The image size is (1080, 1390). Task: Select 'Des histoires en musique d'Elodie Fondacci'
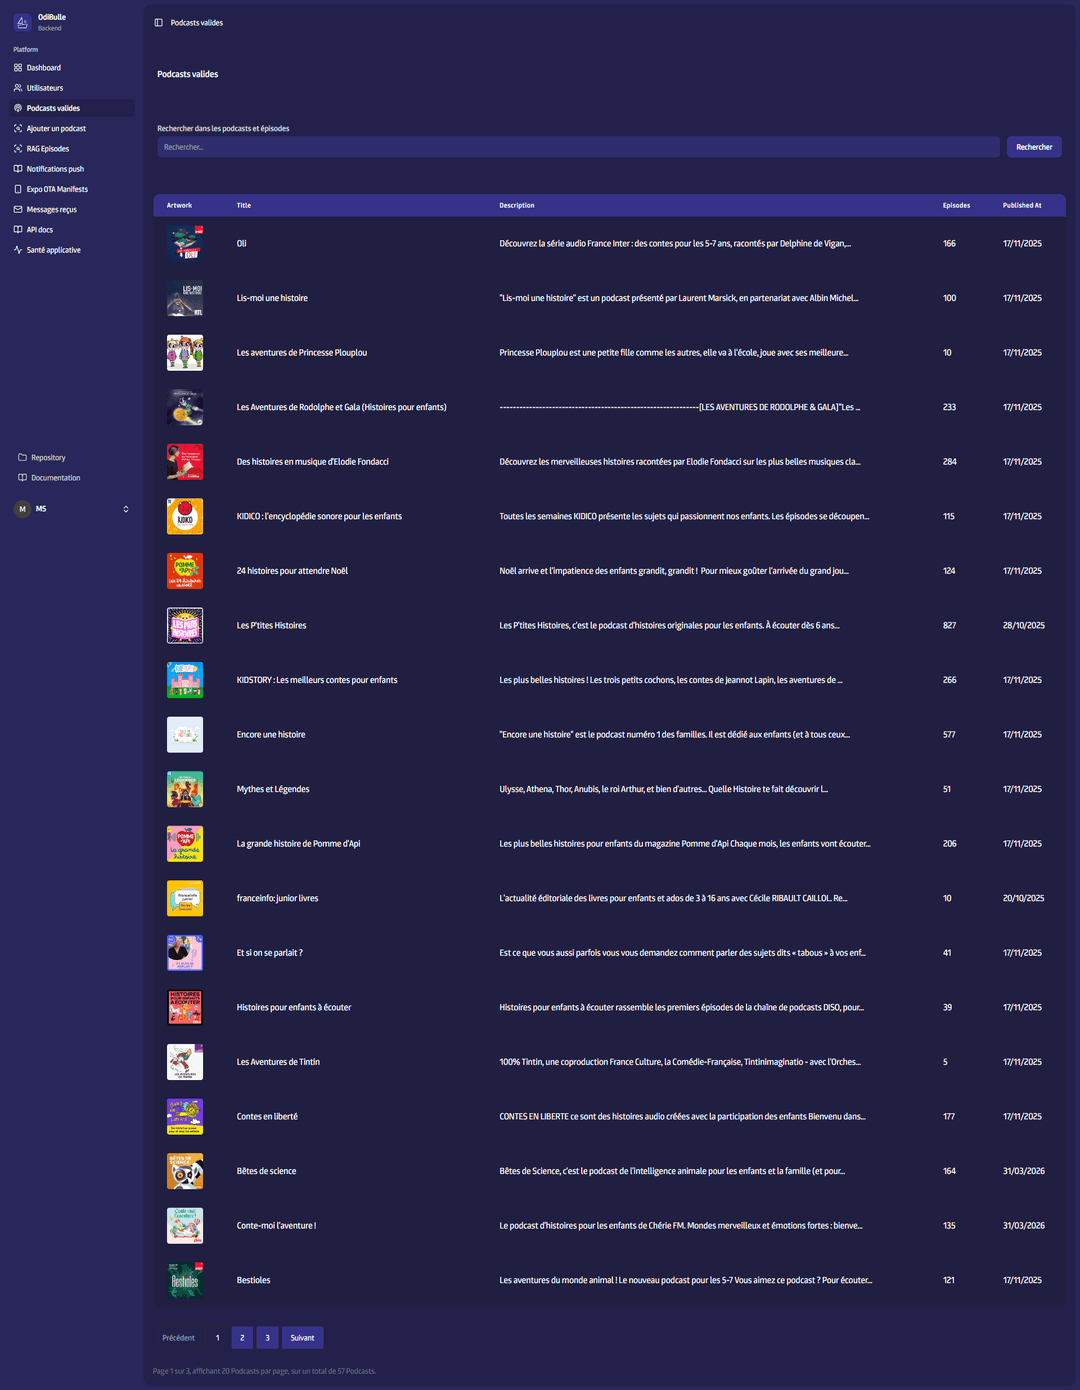(x=312, y=462)
